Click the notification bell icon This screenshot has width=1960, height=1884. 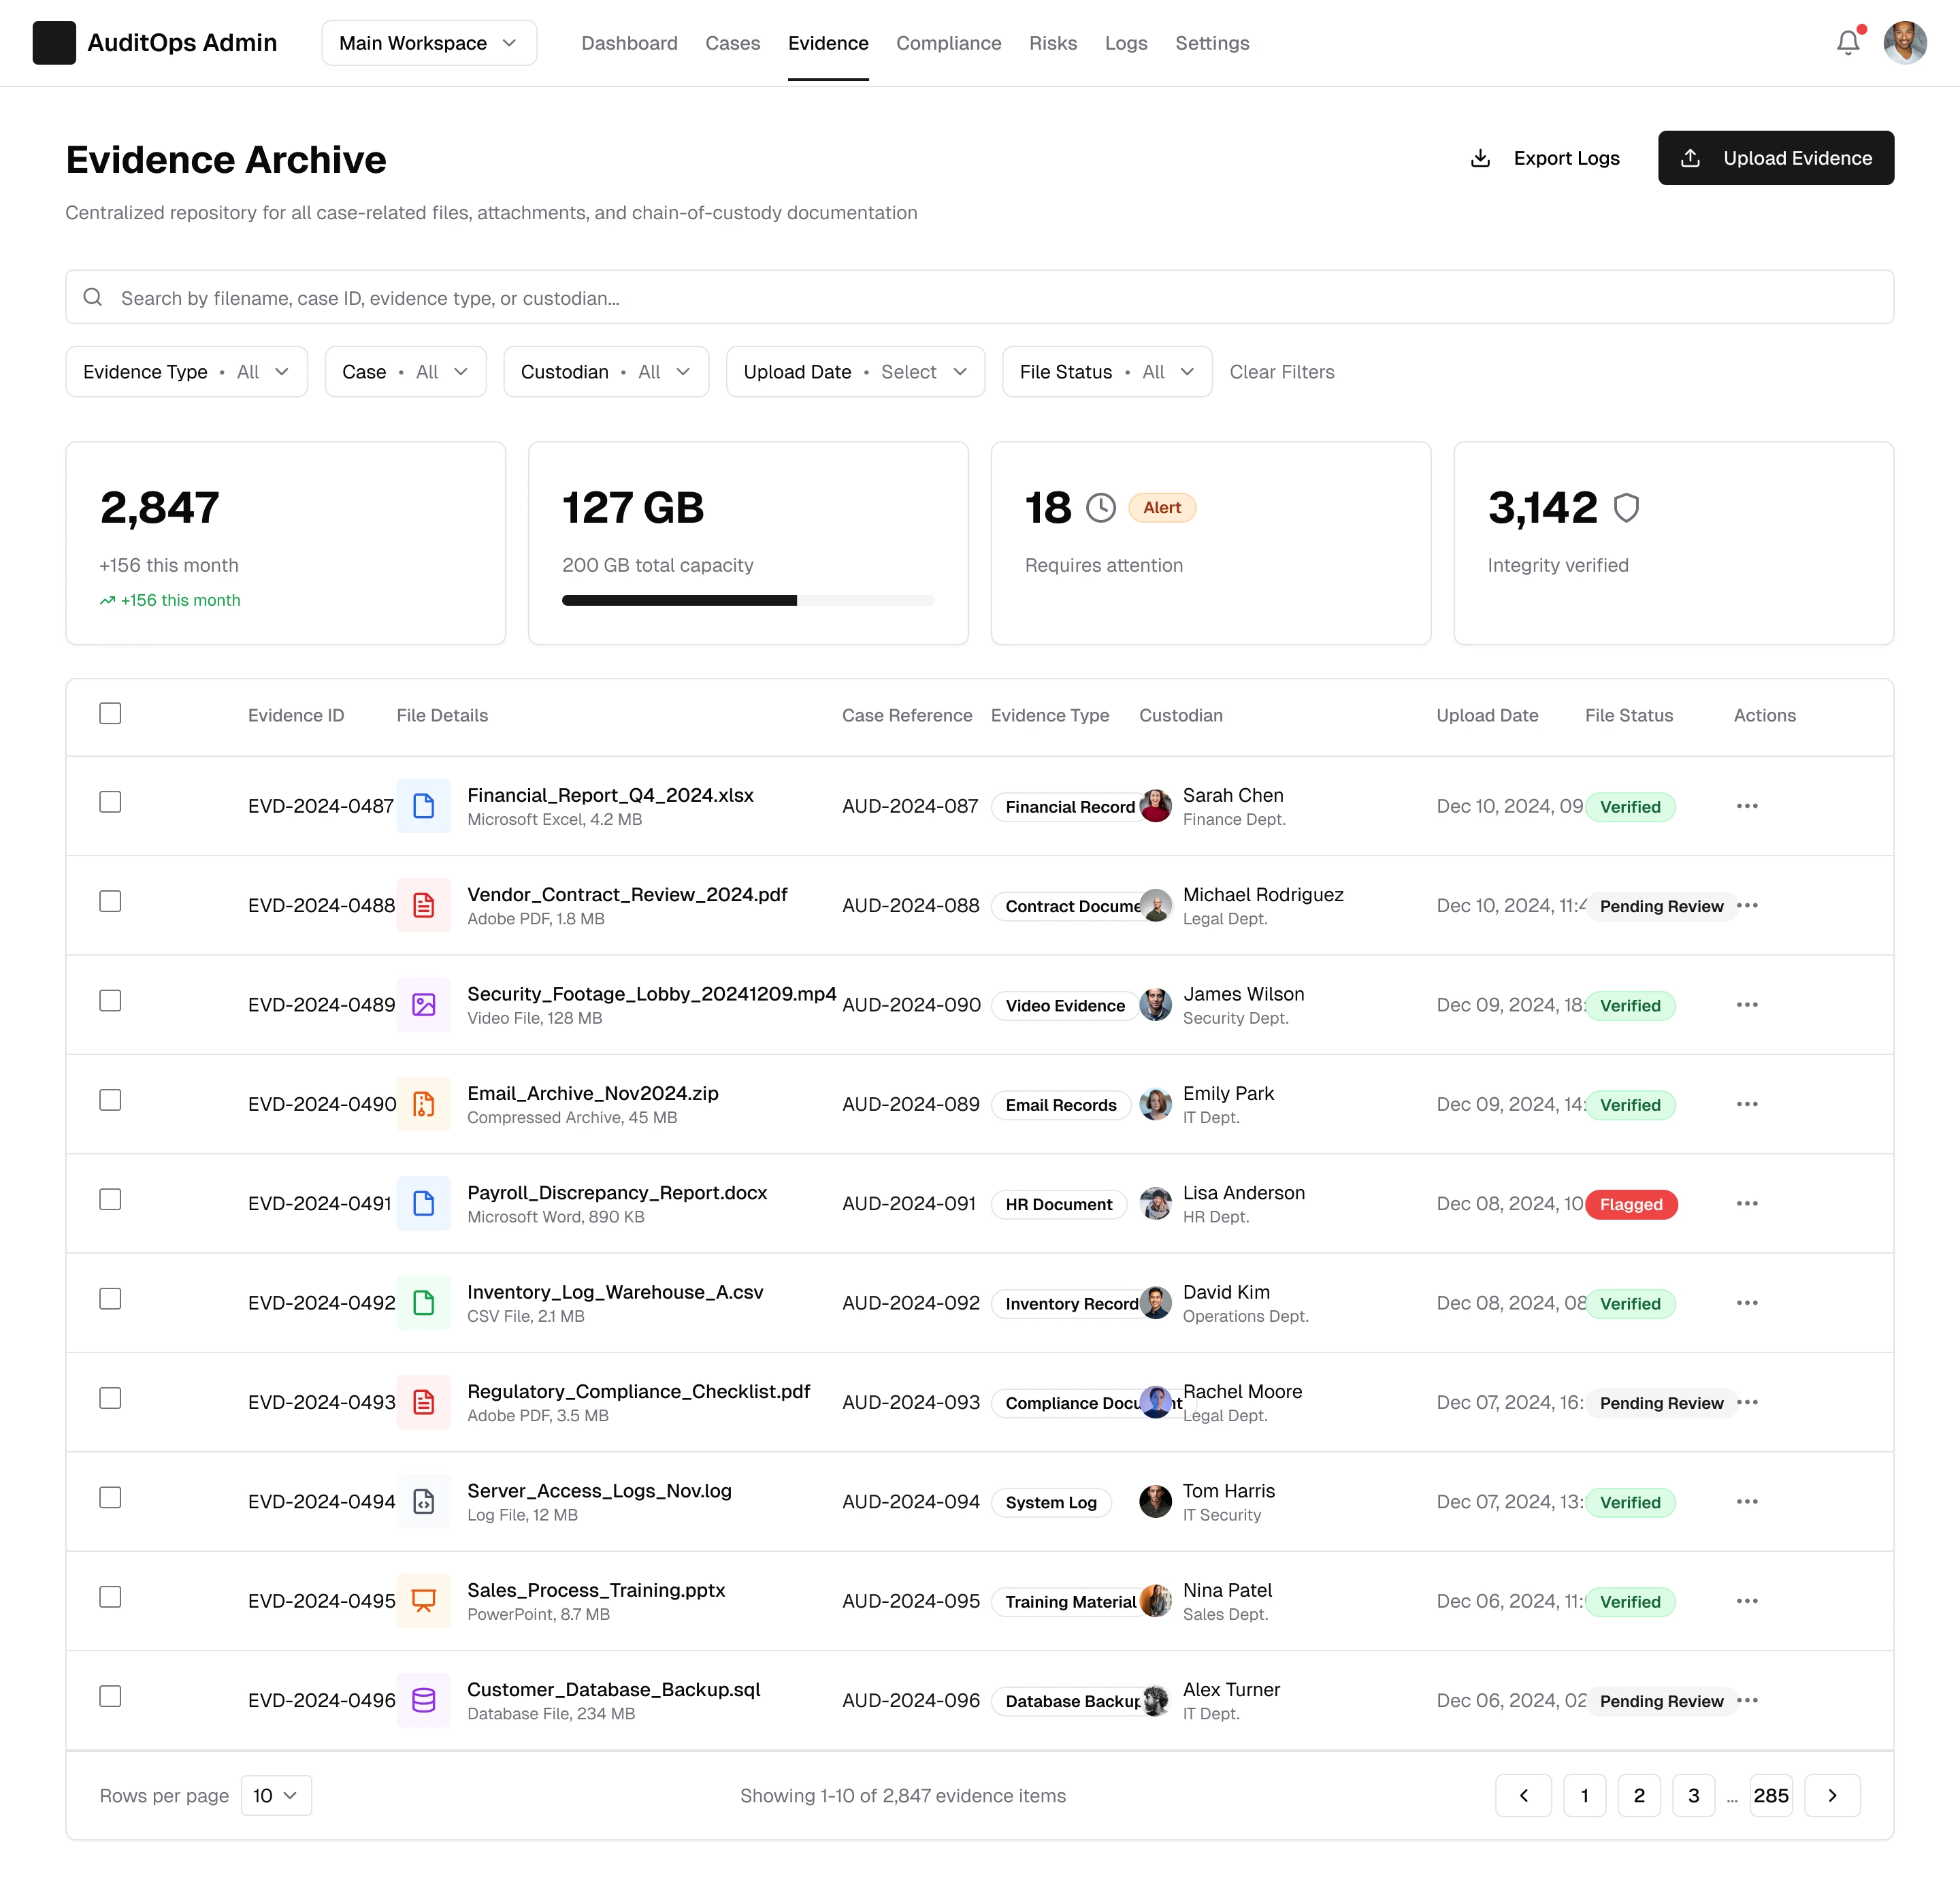coord(1847,43)
